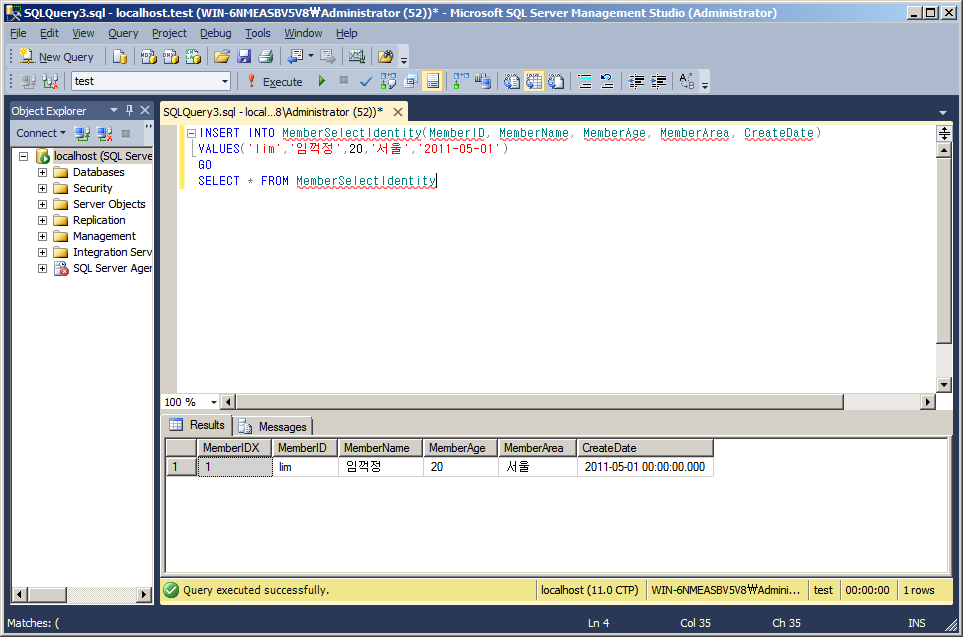Viewport: 963px width, 637px height.
Task: Close the SQLQuery3.sql tab
Action: 398,112
